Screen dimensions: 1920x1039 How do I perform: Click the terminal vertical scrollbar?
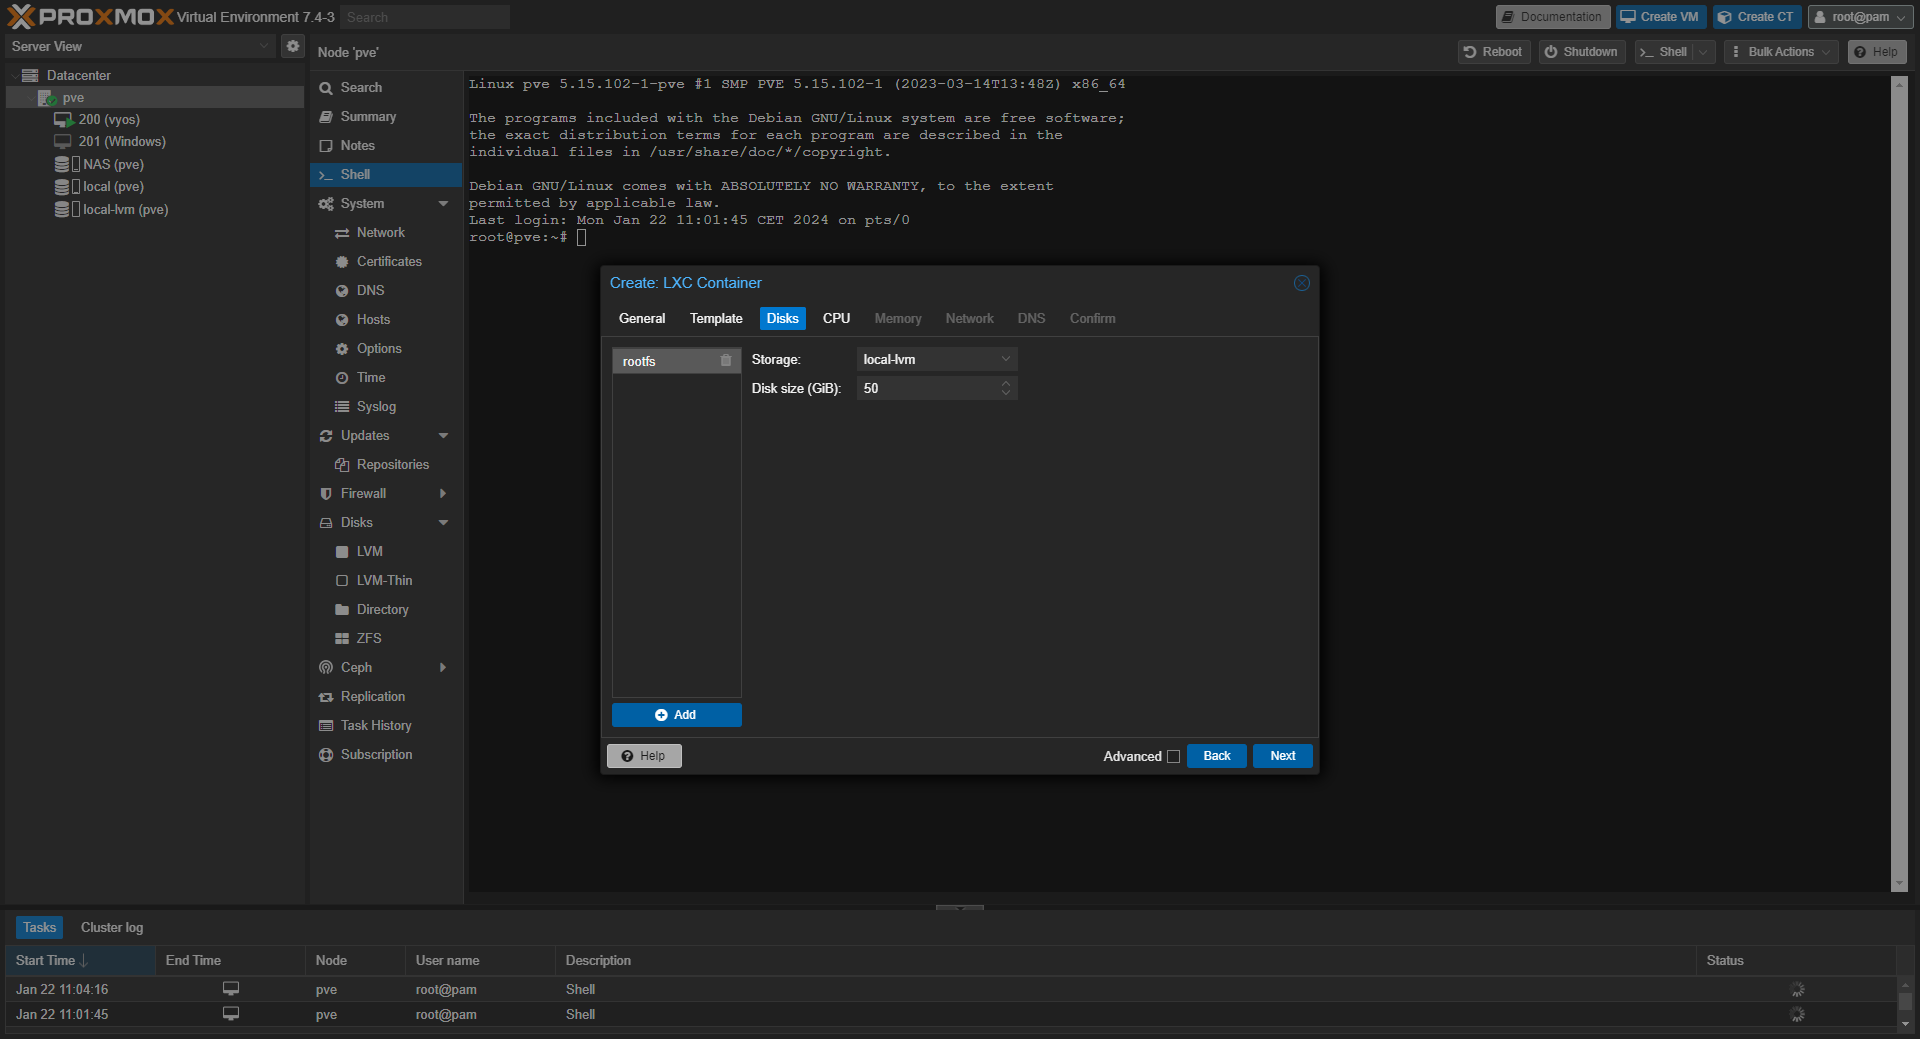point(1900,484)
